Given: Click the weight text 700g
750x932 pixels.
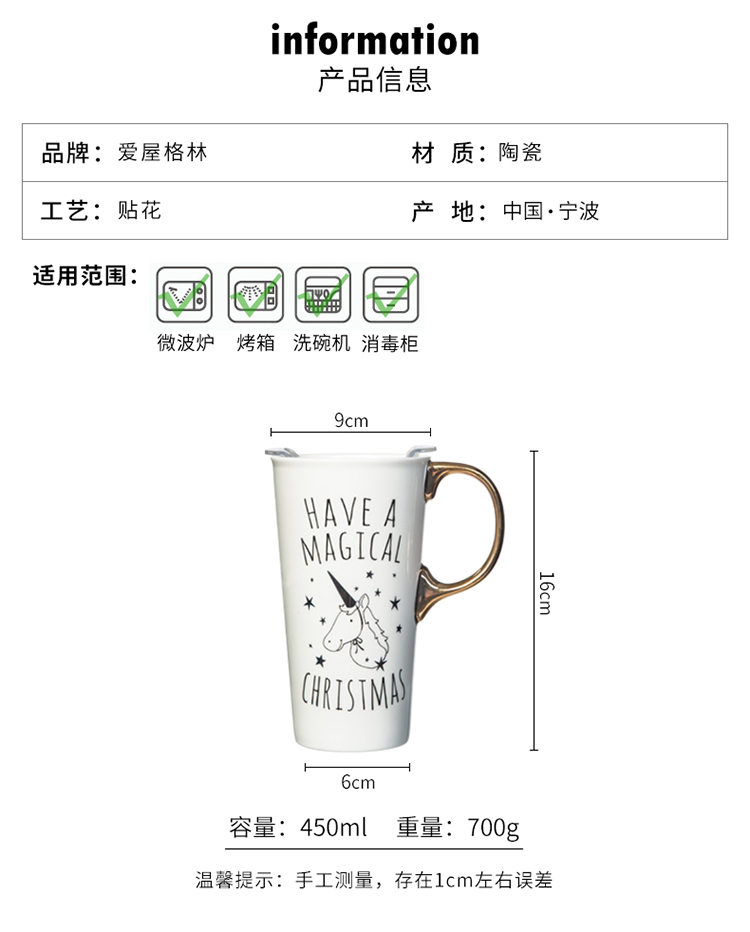Looking at the screenshot, I should 493,827.
